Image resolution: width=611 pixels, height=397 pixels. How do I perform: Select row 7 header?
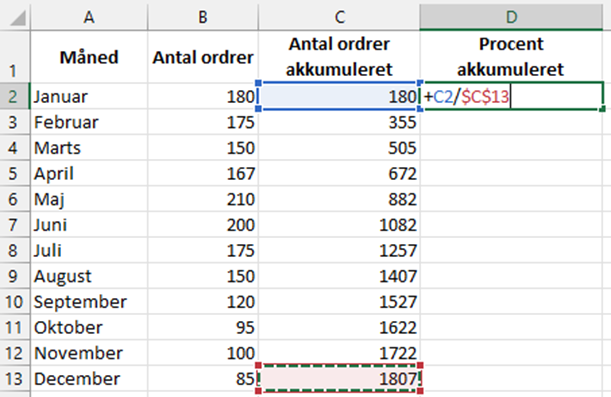pyautogui.click(x=15, y=225)
